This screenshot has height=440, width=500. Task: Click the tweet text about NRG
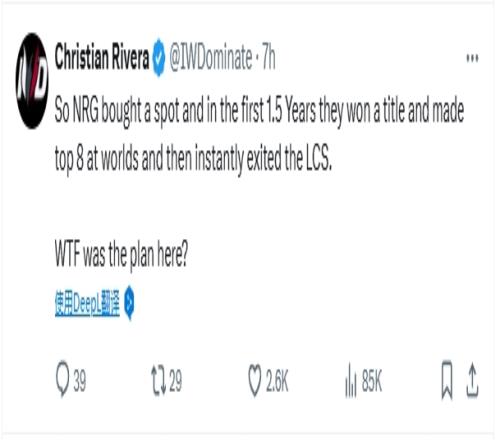(x=259, y=135)
